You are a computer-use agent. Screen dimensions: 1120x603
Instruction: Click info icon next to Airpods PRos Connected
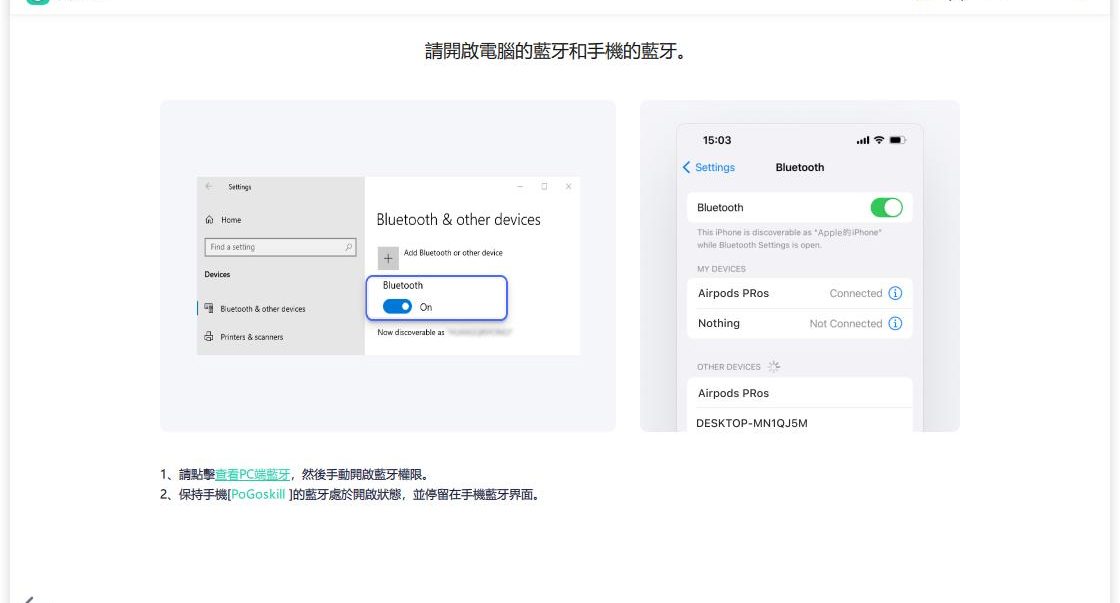[895, 294]
